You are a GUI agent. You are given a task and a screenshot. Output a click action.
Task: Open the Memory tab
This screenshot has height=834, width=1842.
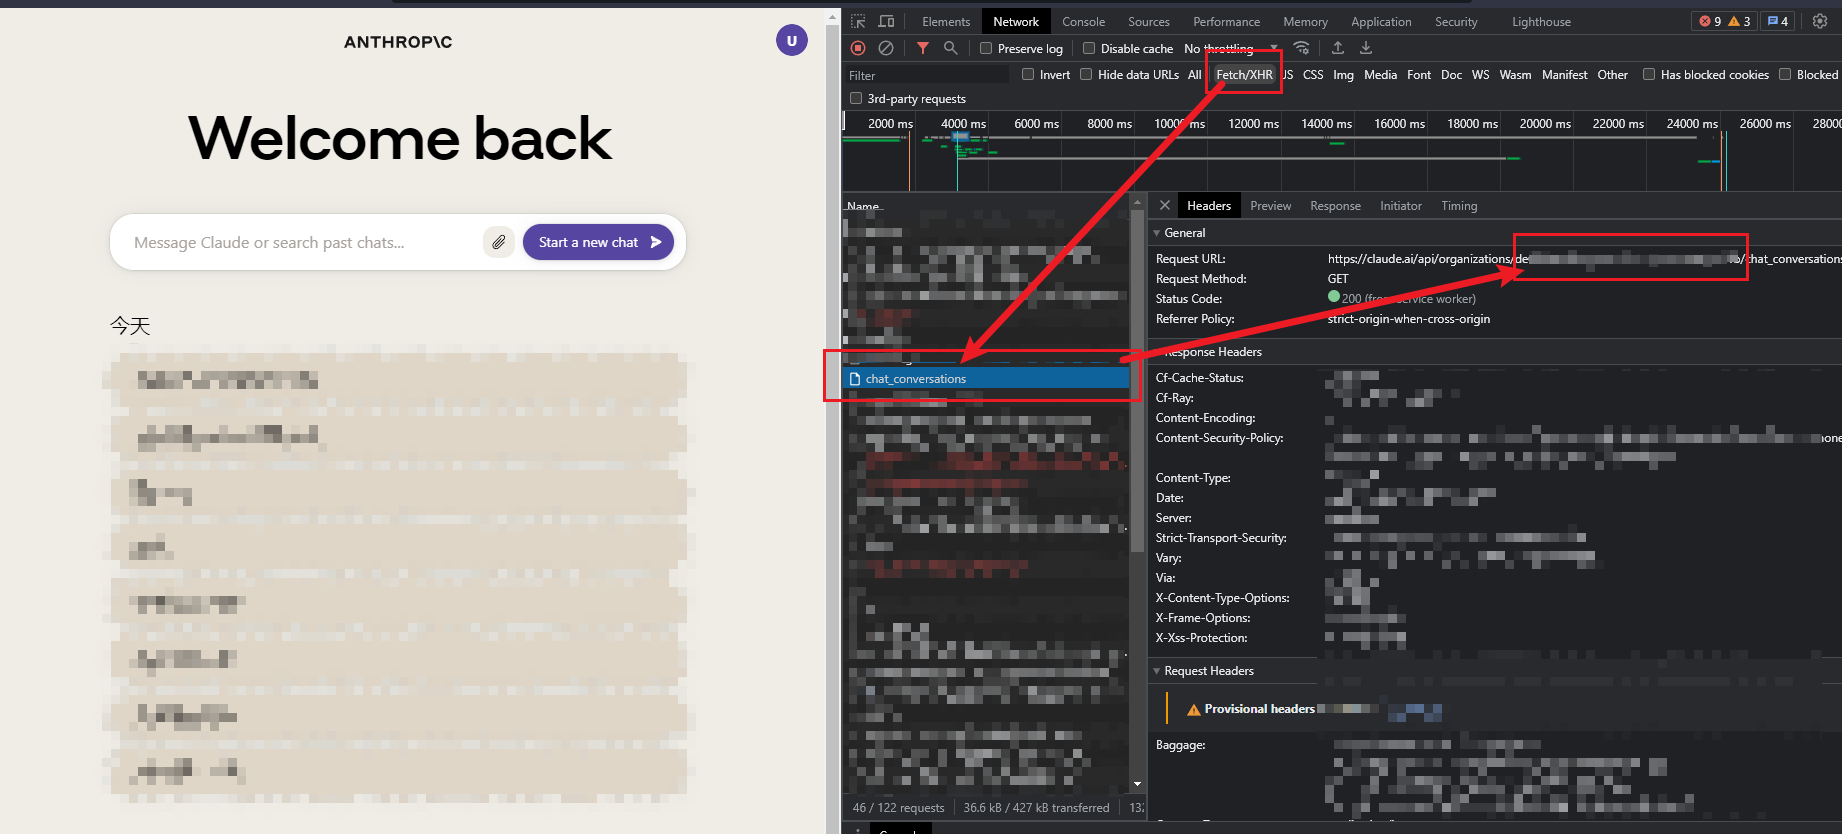1305,21
